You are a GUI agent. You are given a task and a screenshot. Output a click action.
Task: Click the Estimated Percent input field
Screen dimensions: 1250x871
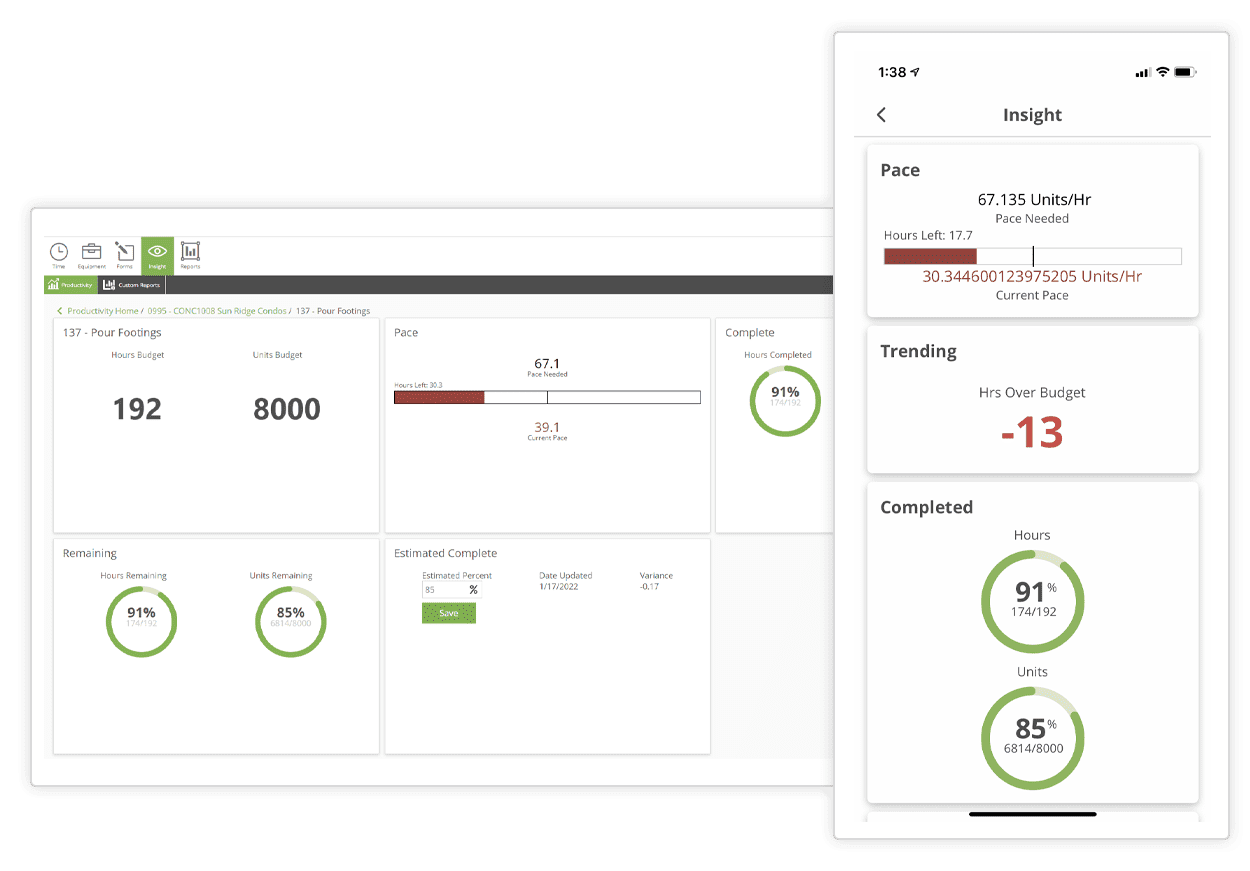pos(443,590)
